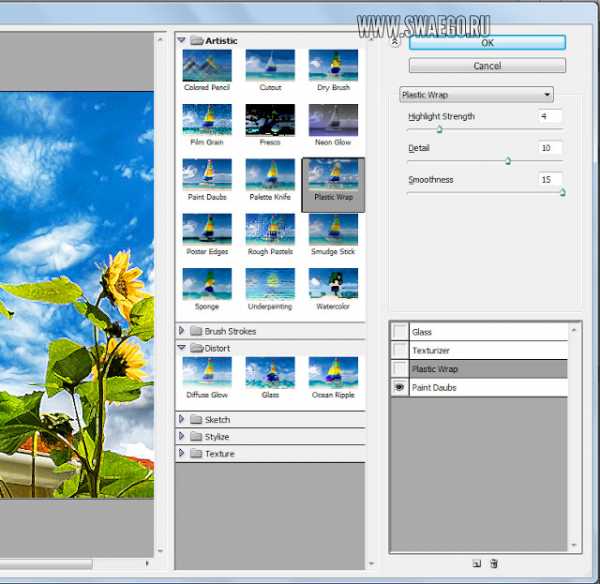The width and height of the screenshot is (600, 584).
Task: Click preview pane scroll up arrow
Action: point(160,39)
